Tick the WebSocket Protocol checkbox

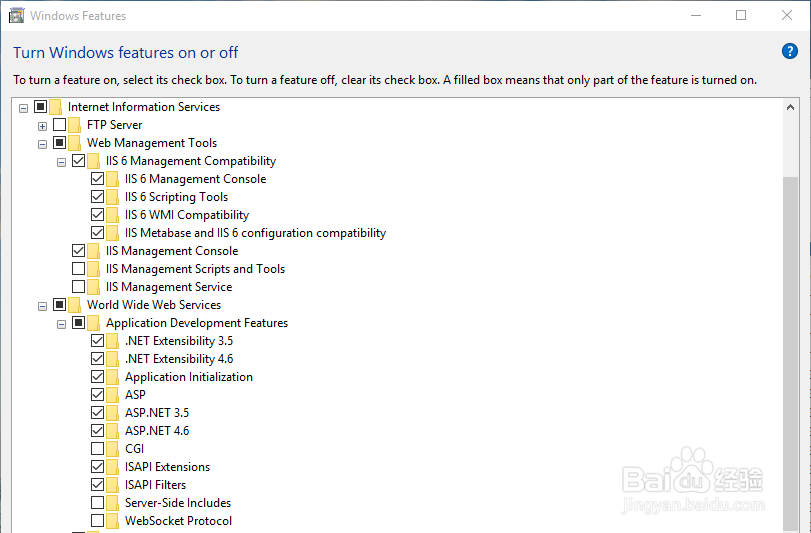(x=97, y=521)
